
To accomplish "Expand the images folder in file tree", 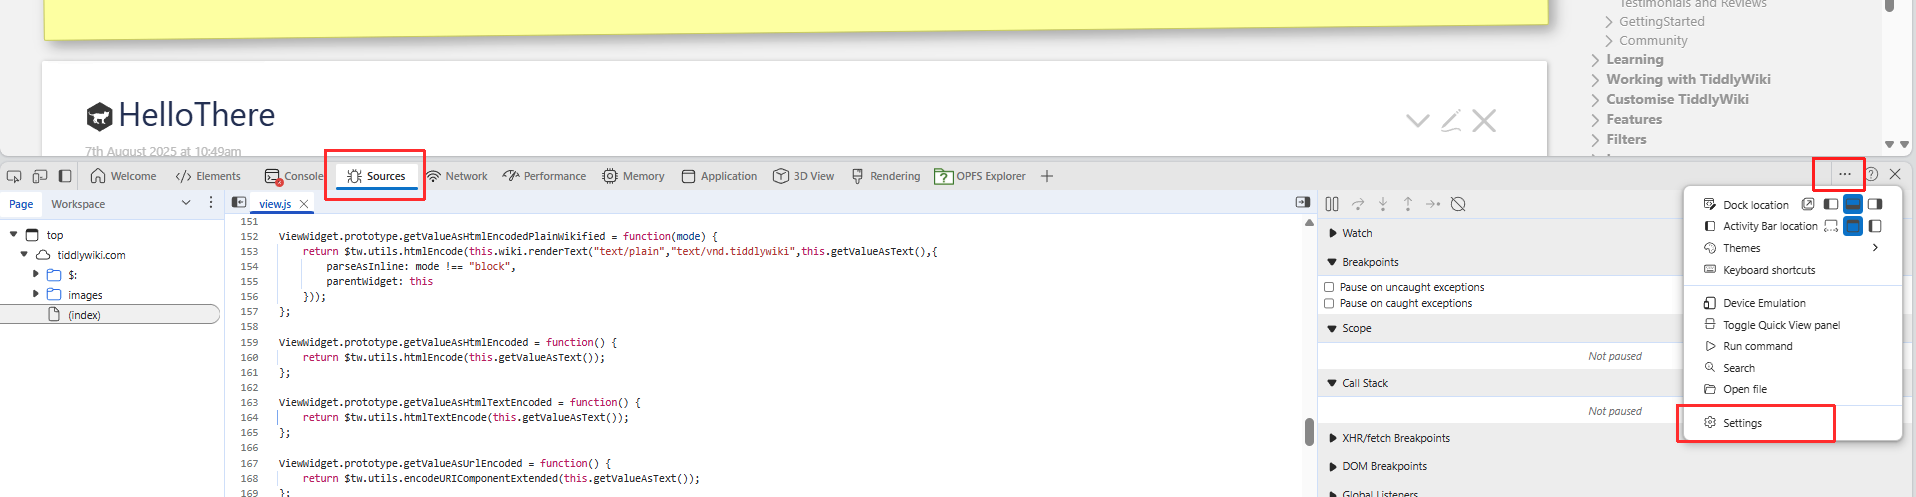I will tap(36, 295).
